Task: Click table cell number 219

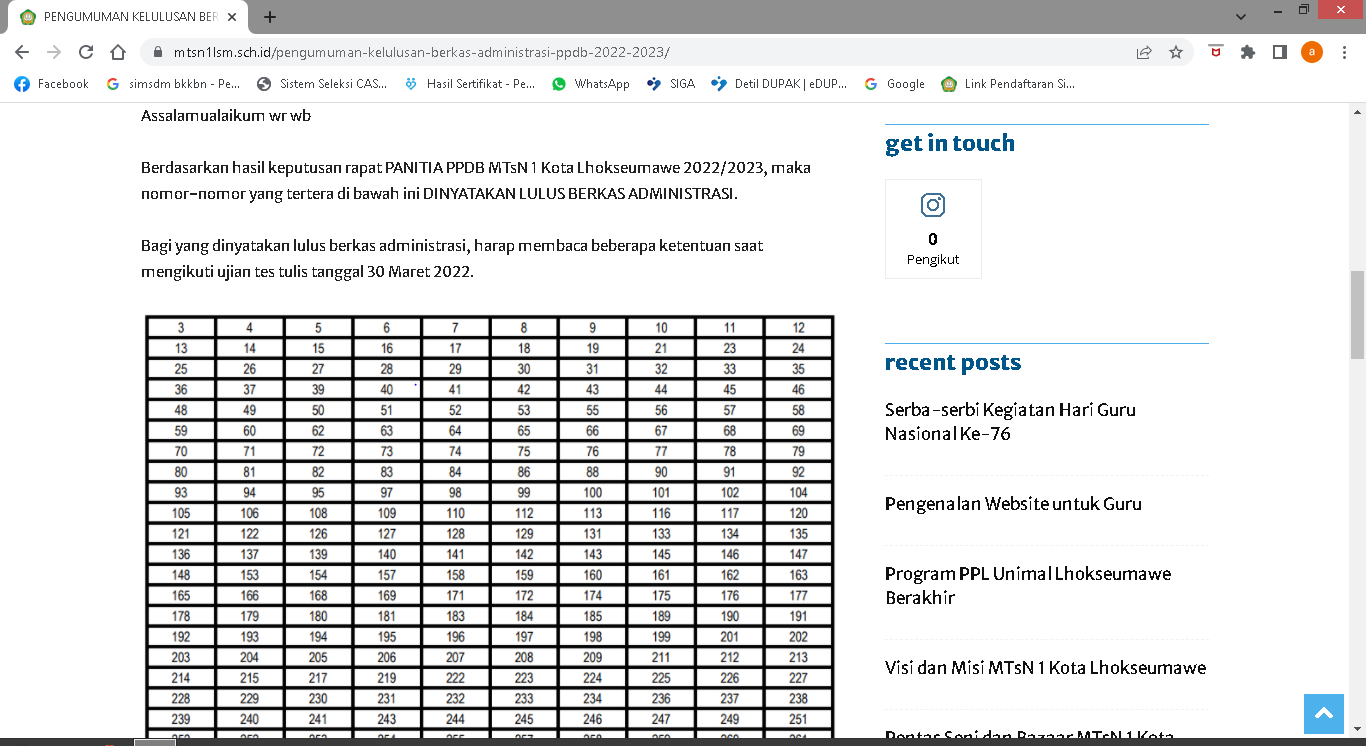Action: [x=387, y=678]
